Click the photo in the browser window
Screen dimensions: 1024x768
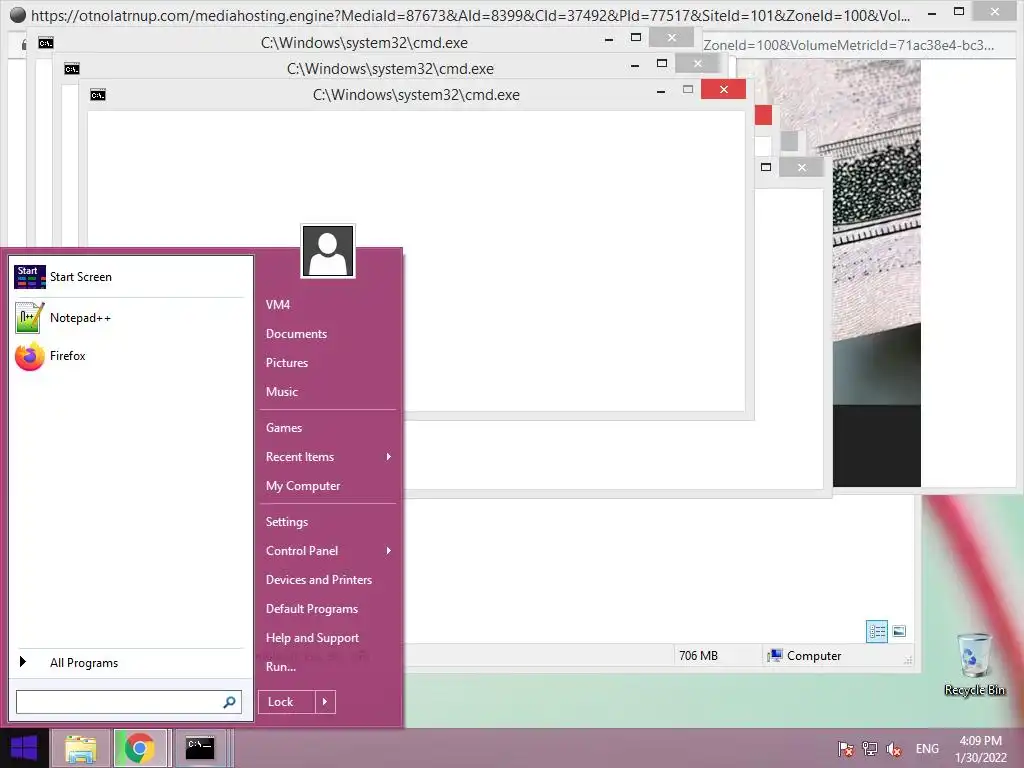pos(876,274)
